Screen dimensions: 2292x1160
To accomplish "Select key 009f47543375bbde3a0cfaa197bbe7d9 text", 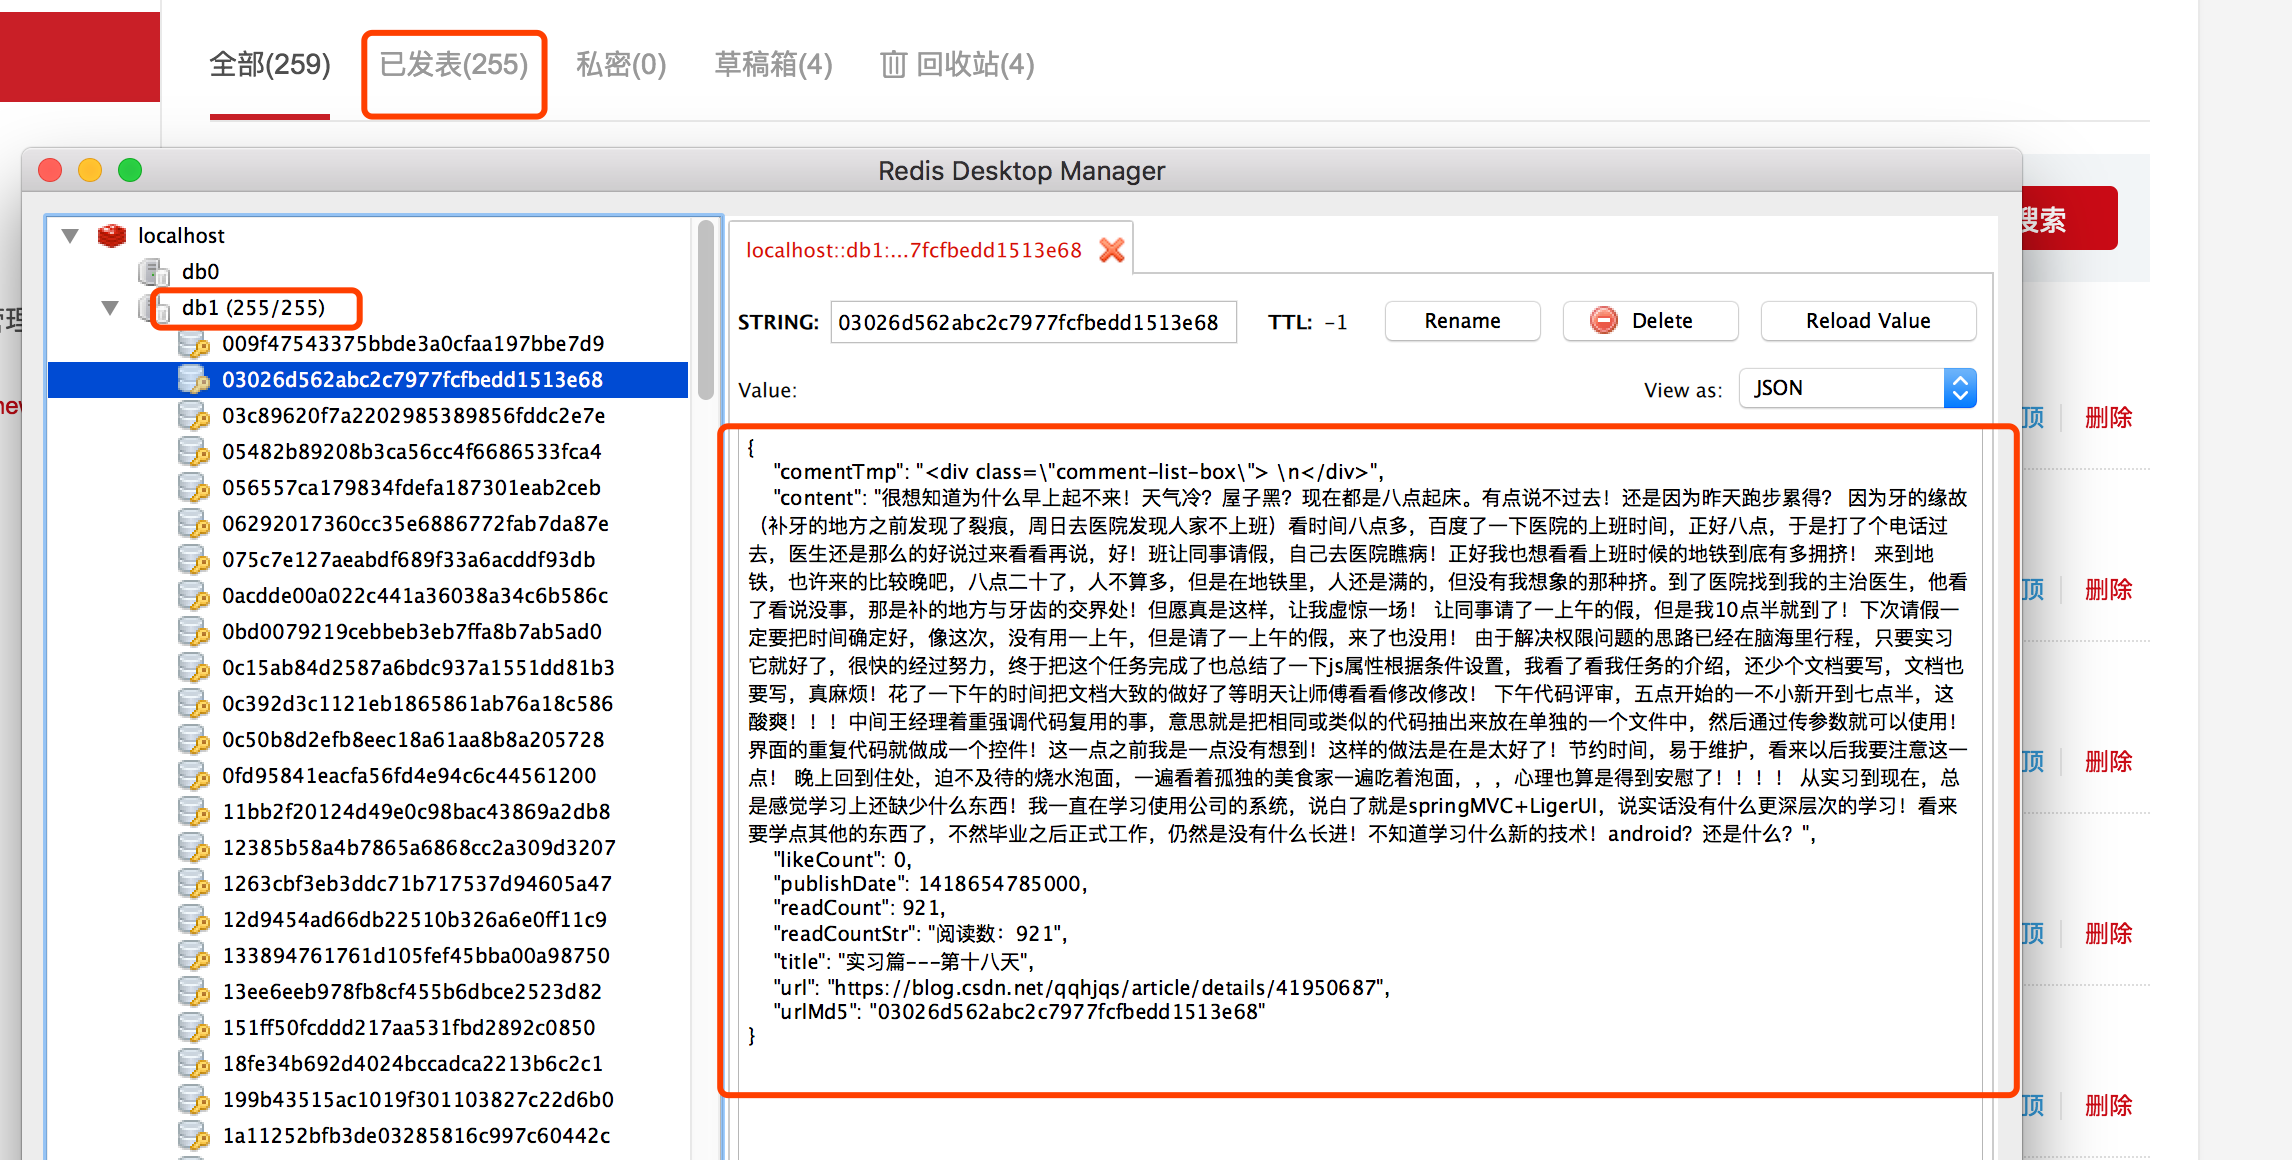I will pos(413,344).
